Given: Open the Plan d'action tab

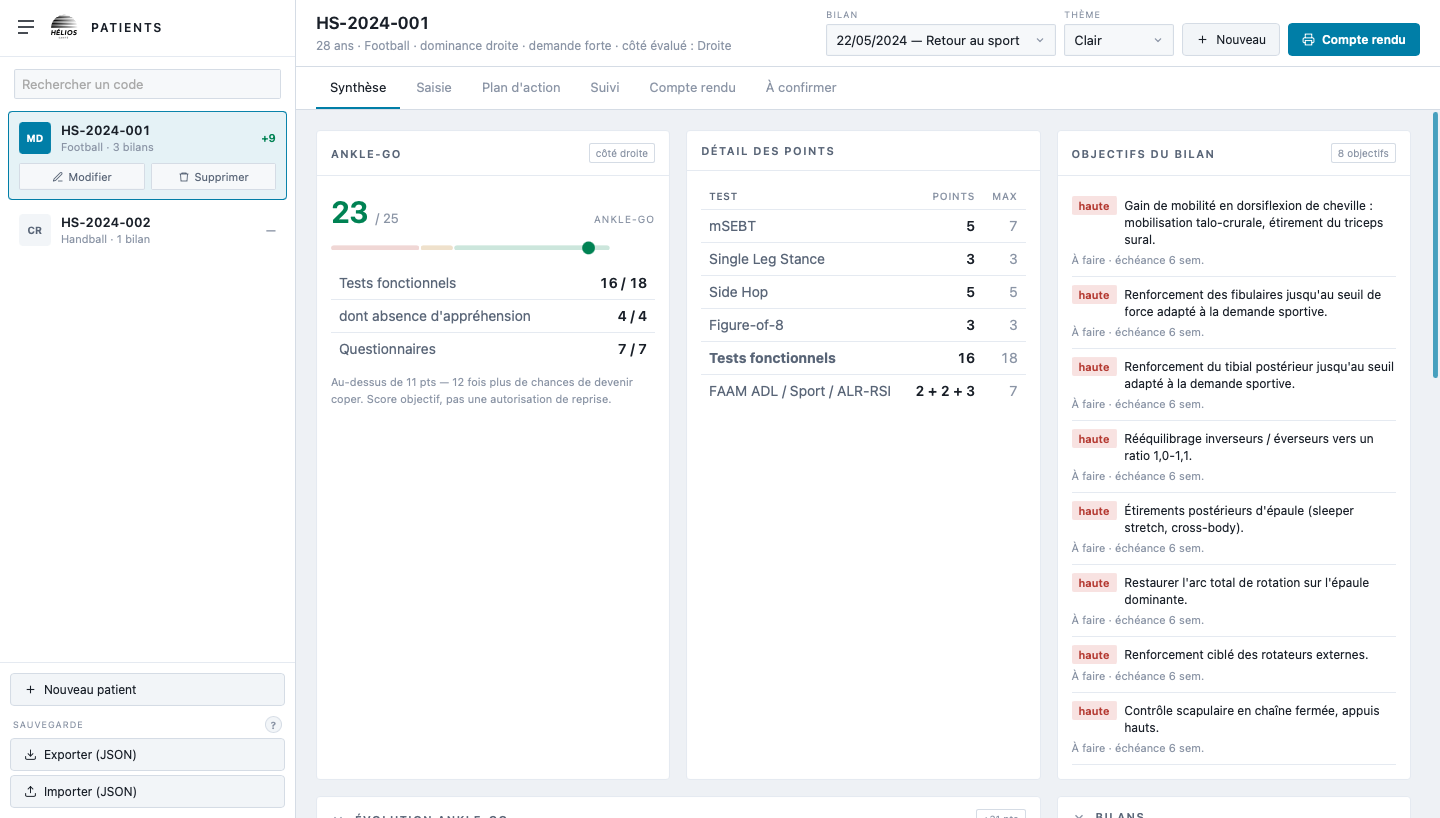Looking at the screenshot, I should pyautogui.click(x=521, y=88).
